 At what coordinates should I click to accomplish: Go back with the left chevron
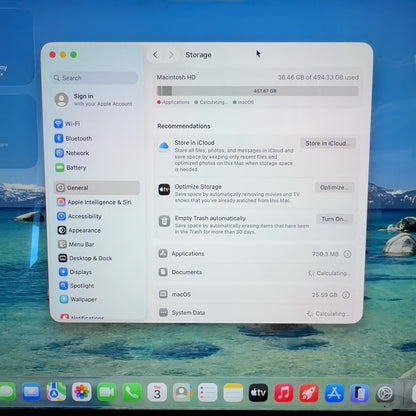click(155, 55)
